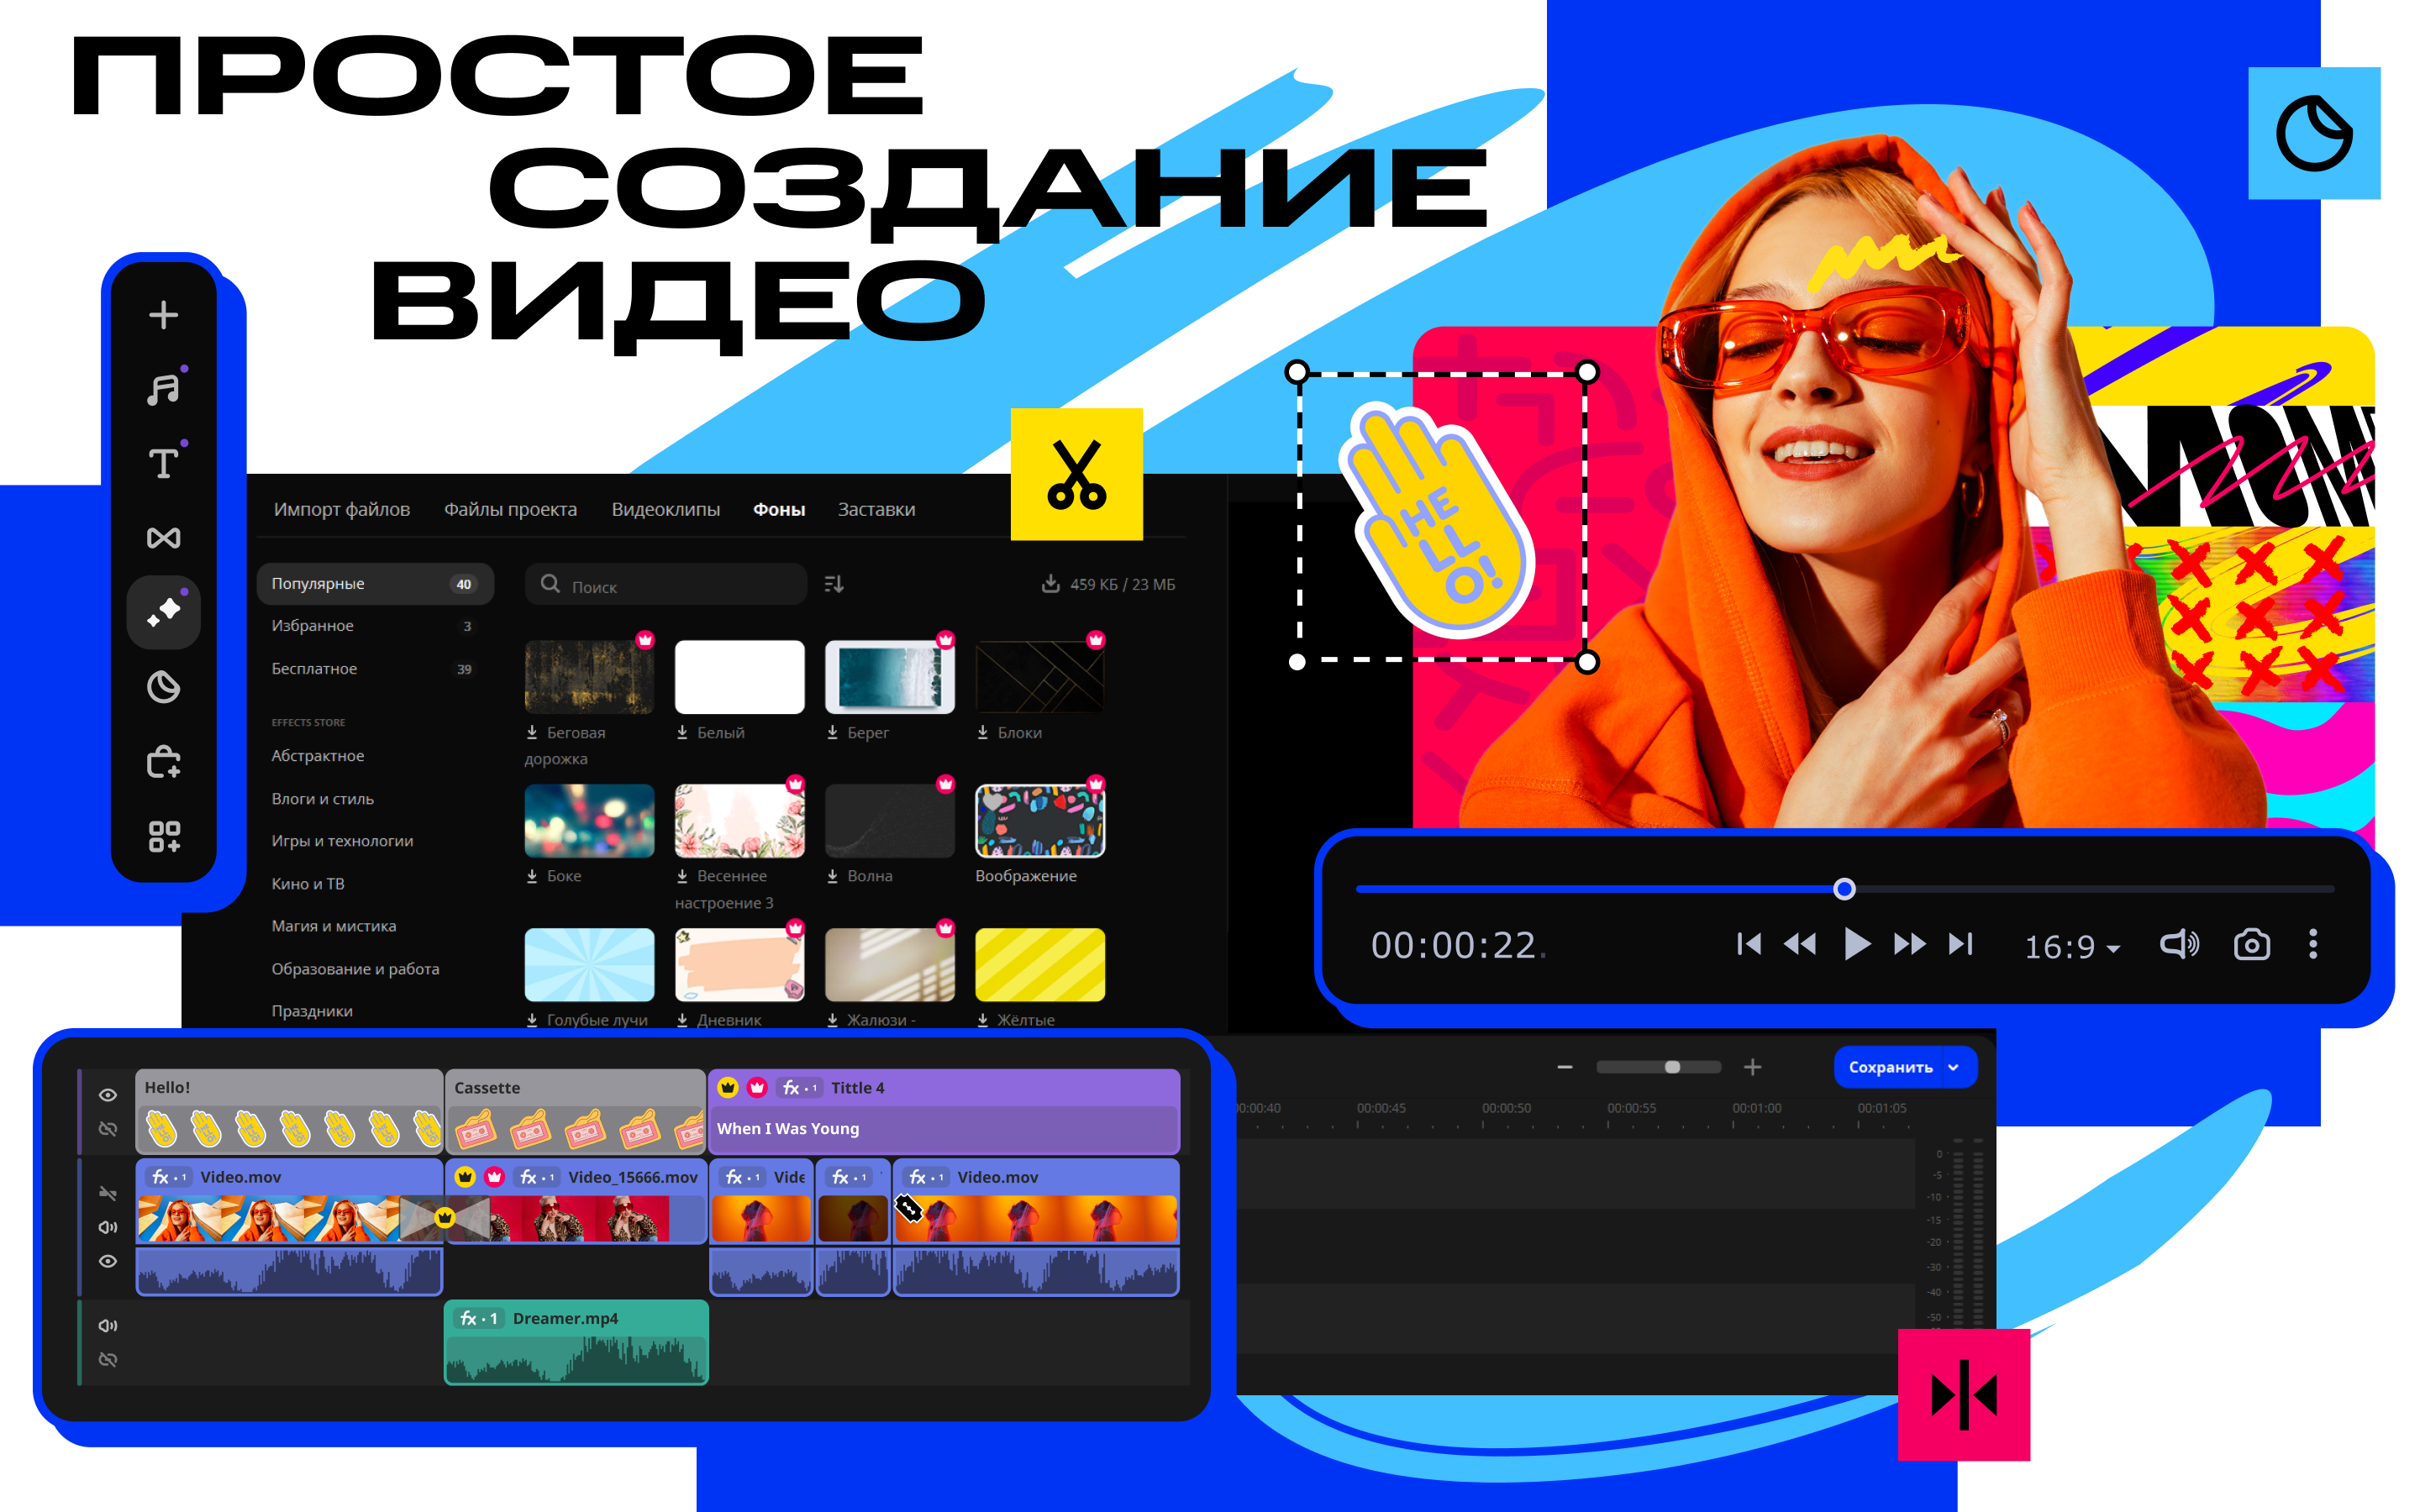Open the transitions bowtie icon
2420x1512 pixels.
(x=163, y=538)
